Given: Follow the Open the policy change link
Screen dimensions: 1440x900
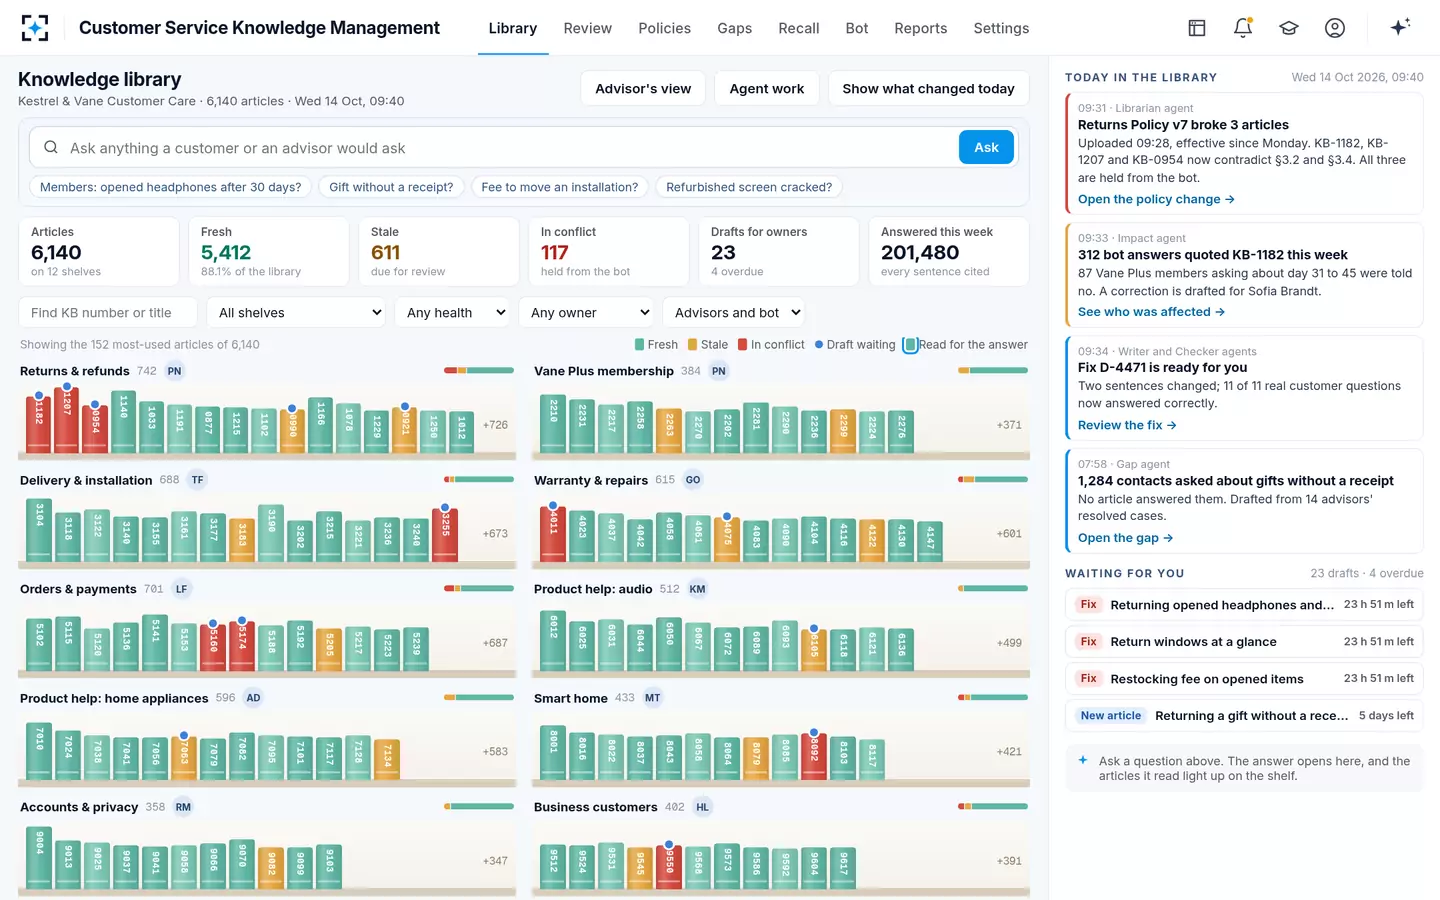Looking at the screenshot, I should (x=1156, y=199).
